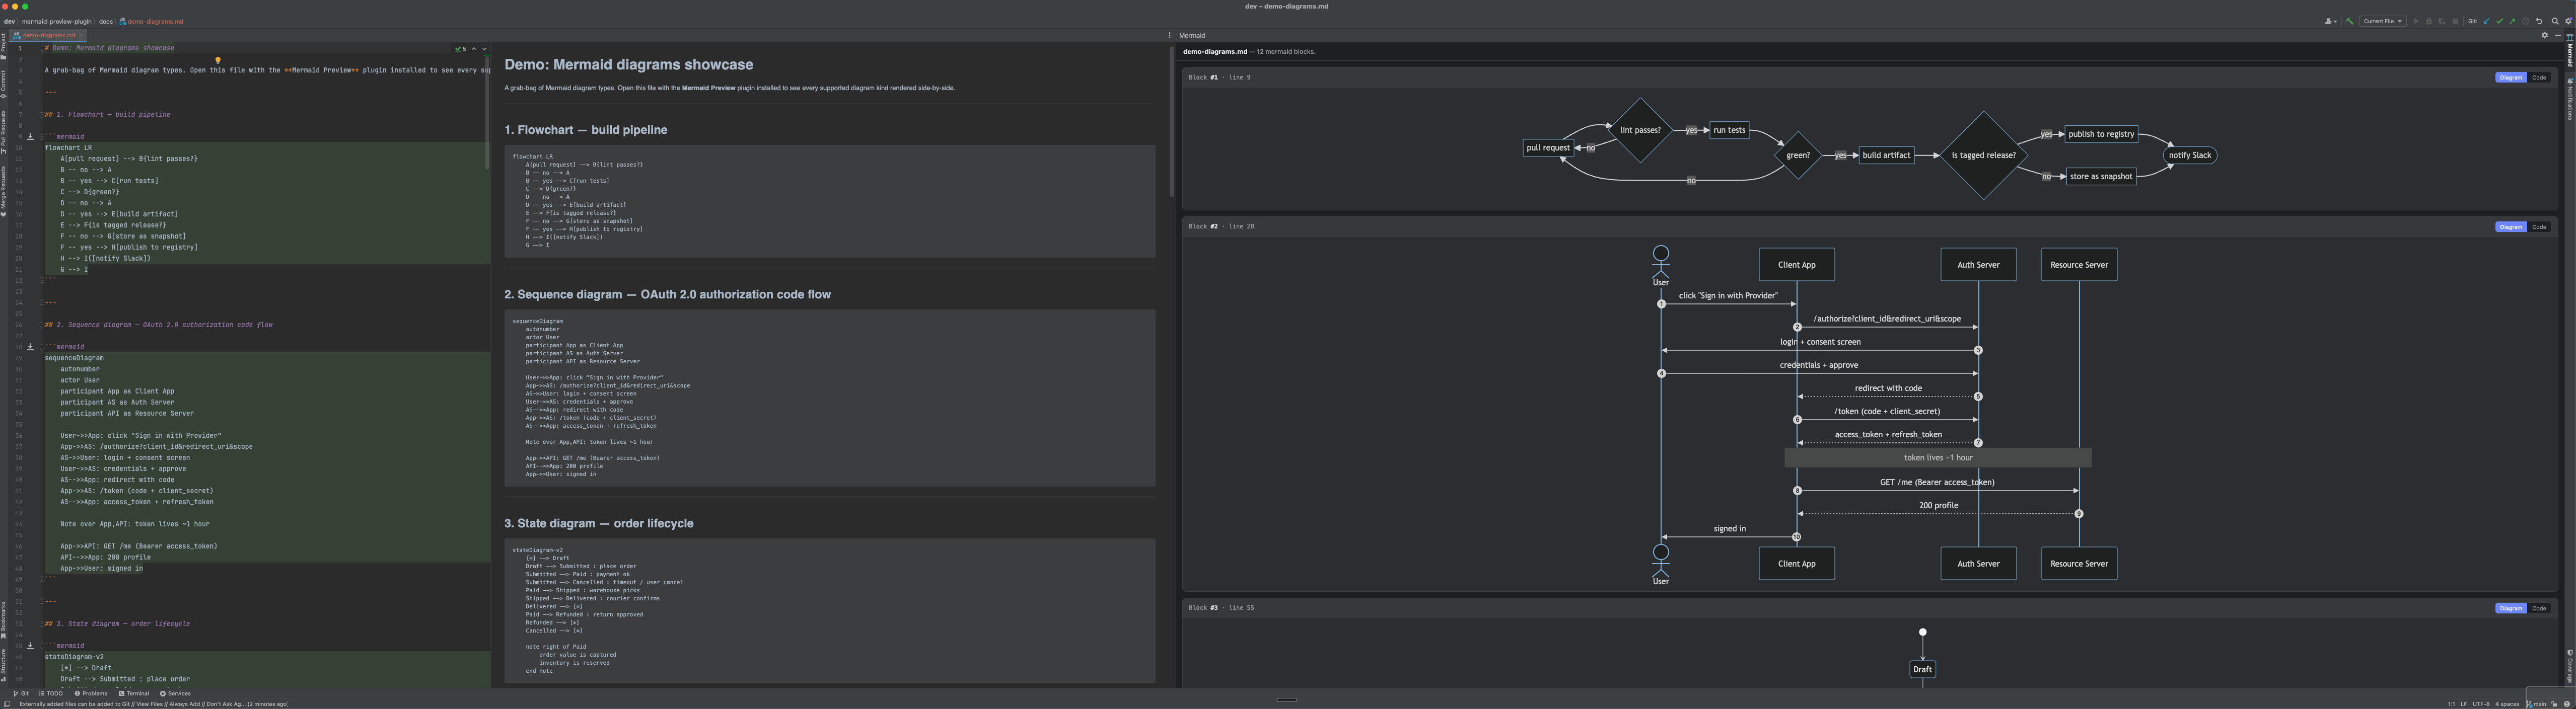
Task: Open the TODO tool window button
Action: pyautogui.click(x=51, y=693)
